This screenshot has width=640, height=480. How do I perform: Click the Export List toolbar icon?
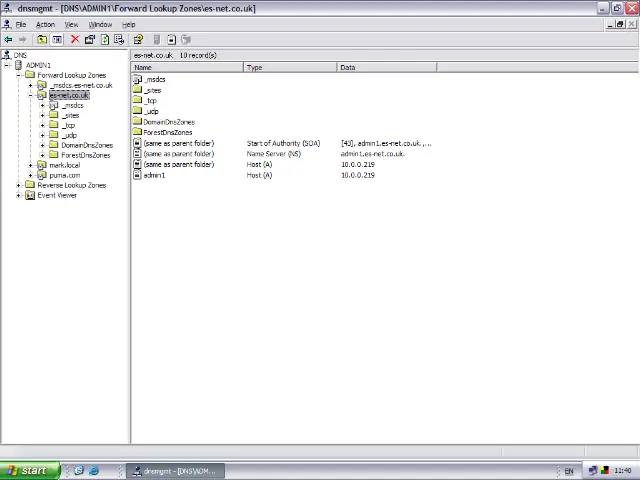pyautogui.click(x=119, y=40)
